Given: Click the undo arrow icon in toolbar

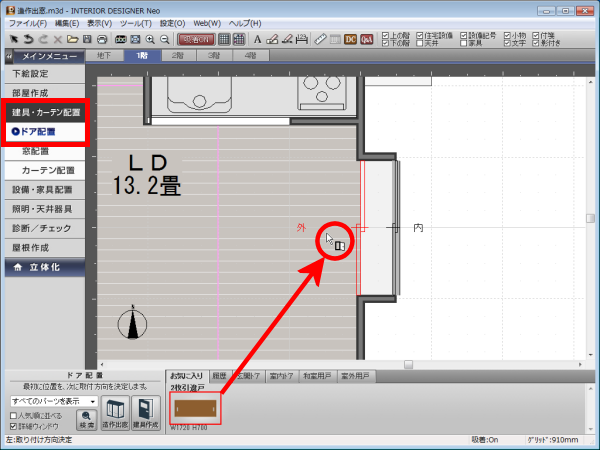Looking at the screenshot, I should [x=26, y=39].
